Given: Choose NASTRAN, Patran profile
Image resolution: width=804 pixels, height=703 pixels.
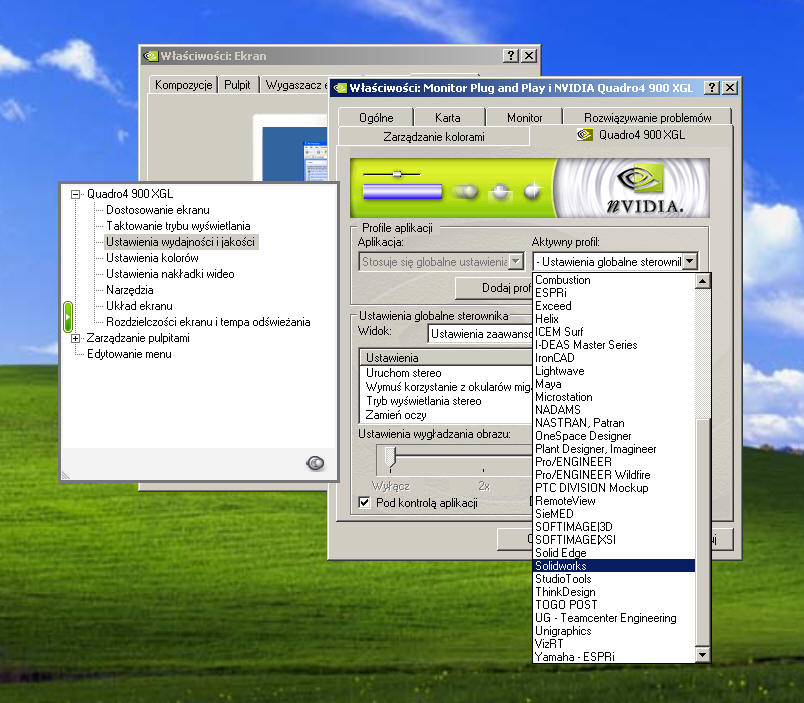Looking at the screenshot, I should 614,423.
